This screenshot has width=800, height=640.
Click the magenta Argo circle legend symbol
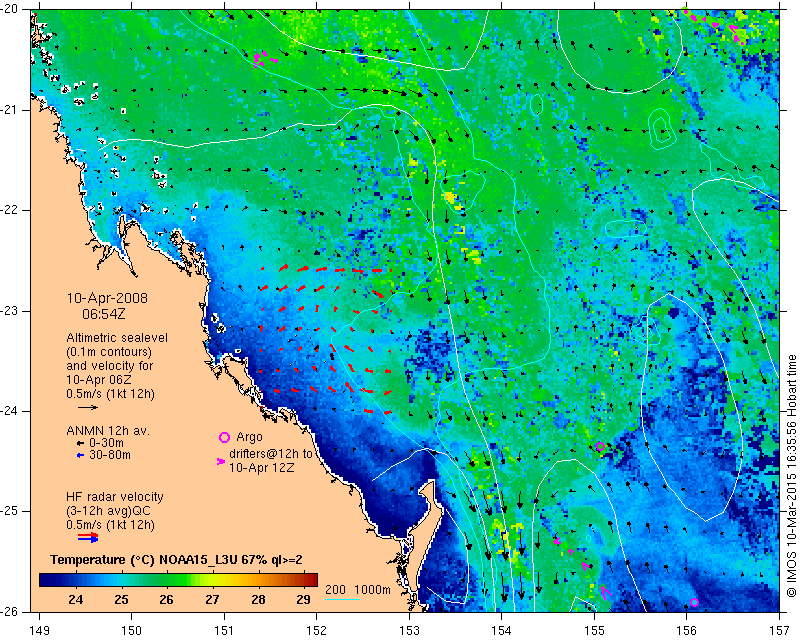[224, 437]
